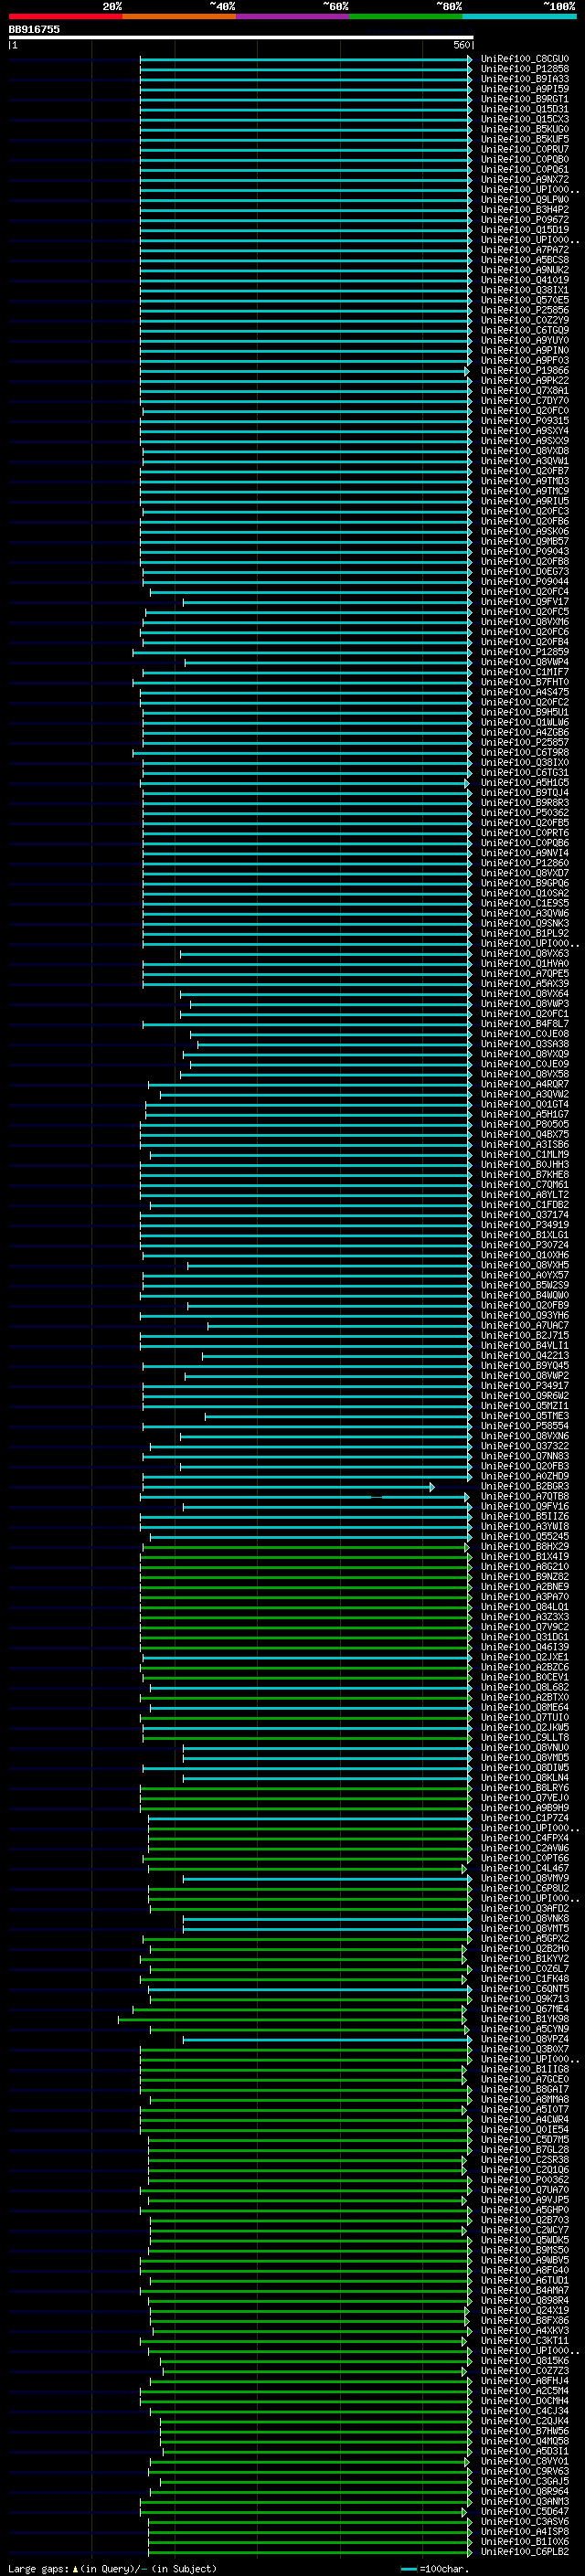Select hit UniRef100_Q41019
This screenshot has width=585, height=2576.
(x=525, y=280)
